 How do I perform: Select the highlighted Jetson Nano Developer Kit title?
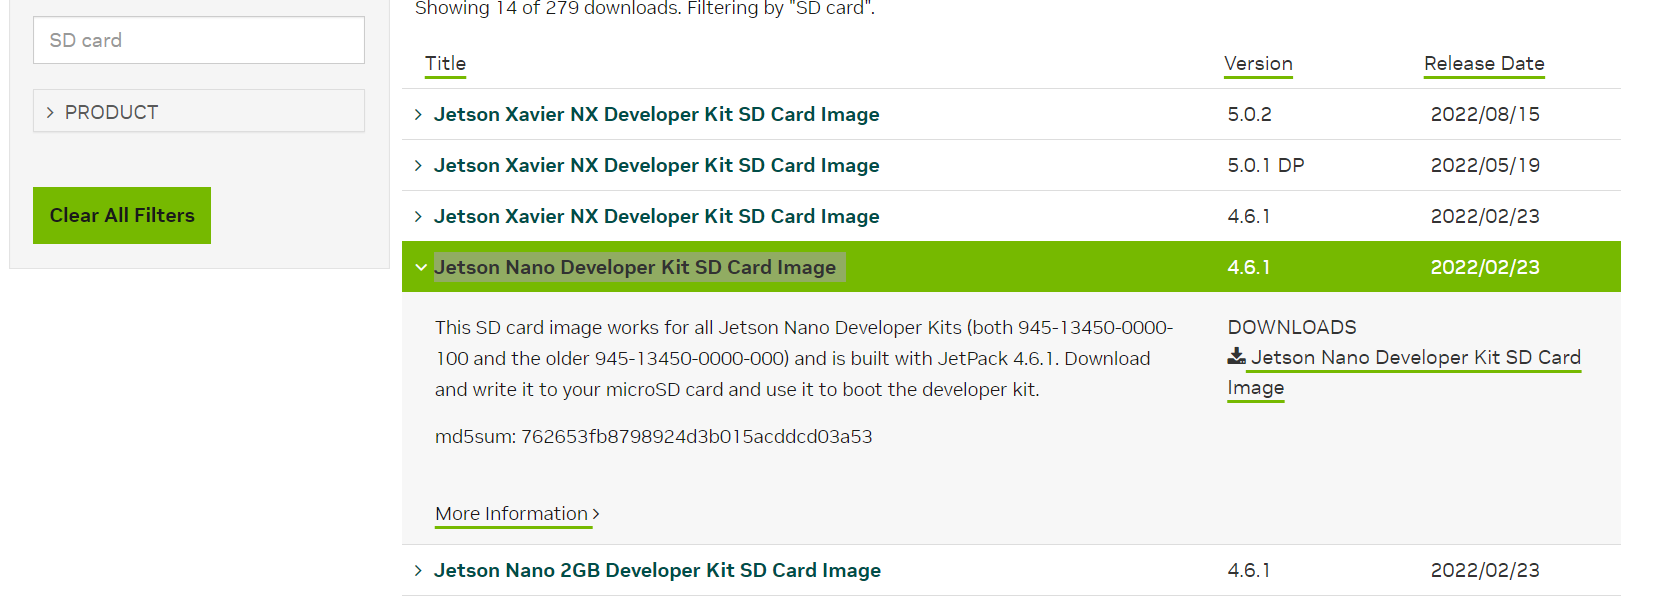coord(635,267)
